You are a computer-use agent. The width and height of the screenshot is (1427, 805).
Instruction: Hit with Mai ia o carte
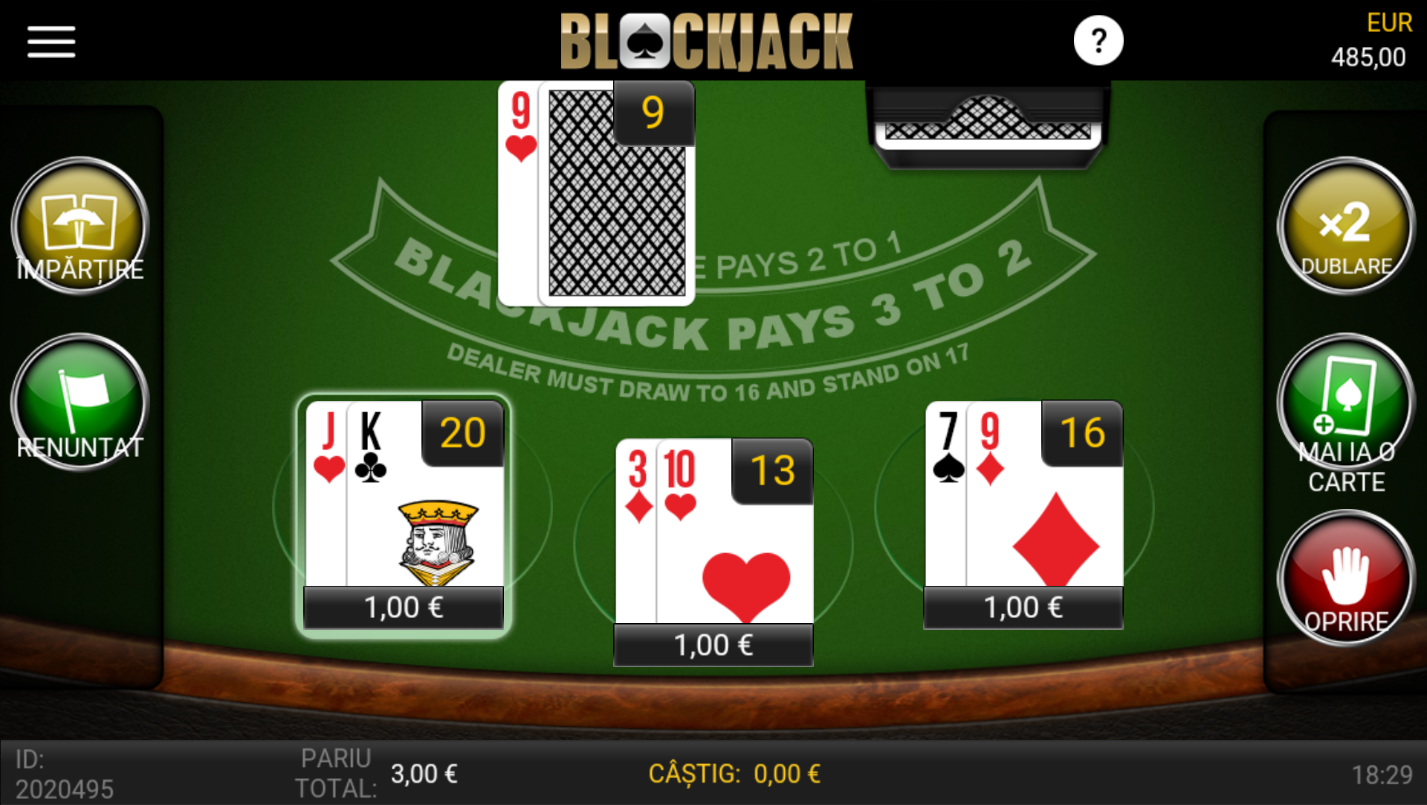pos(1346,403)
